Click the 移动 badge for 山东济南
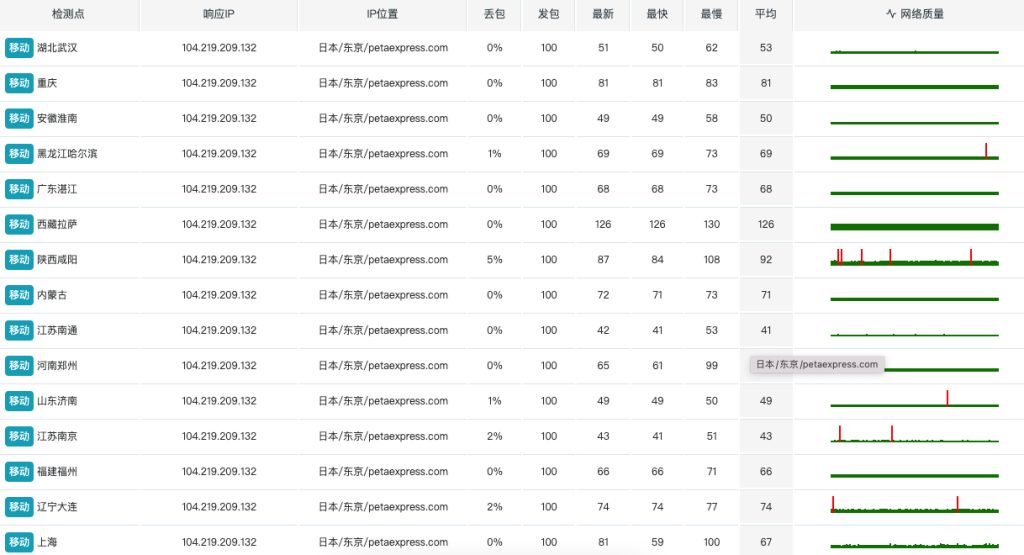Screen dimensions: 1024x555 point(19,400)
